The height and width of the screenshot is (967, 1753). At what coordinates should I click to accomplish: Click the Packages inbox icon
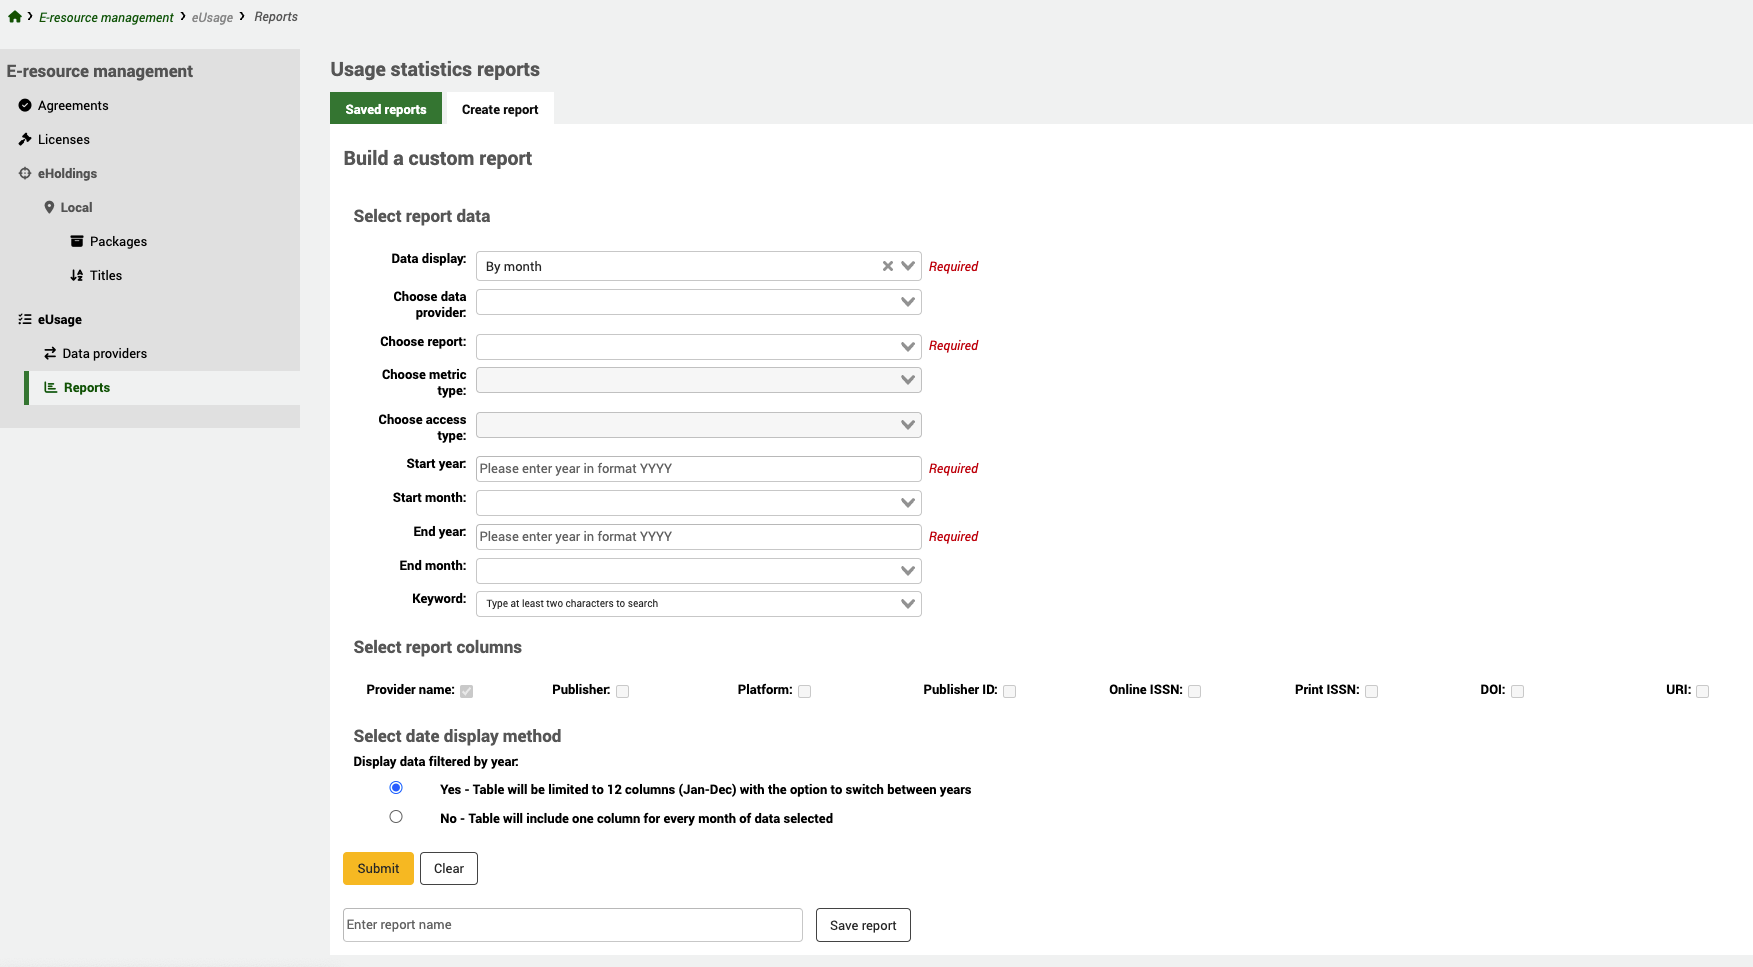77,241
